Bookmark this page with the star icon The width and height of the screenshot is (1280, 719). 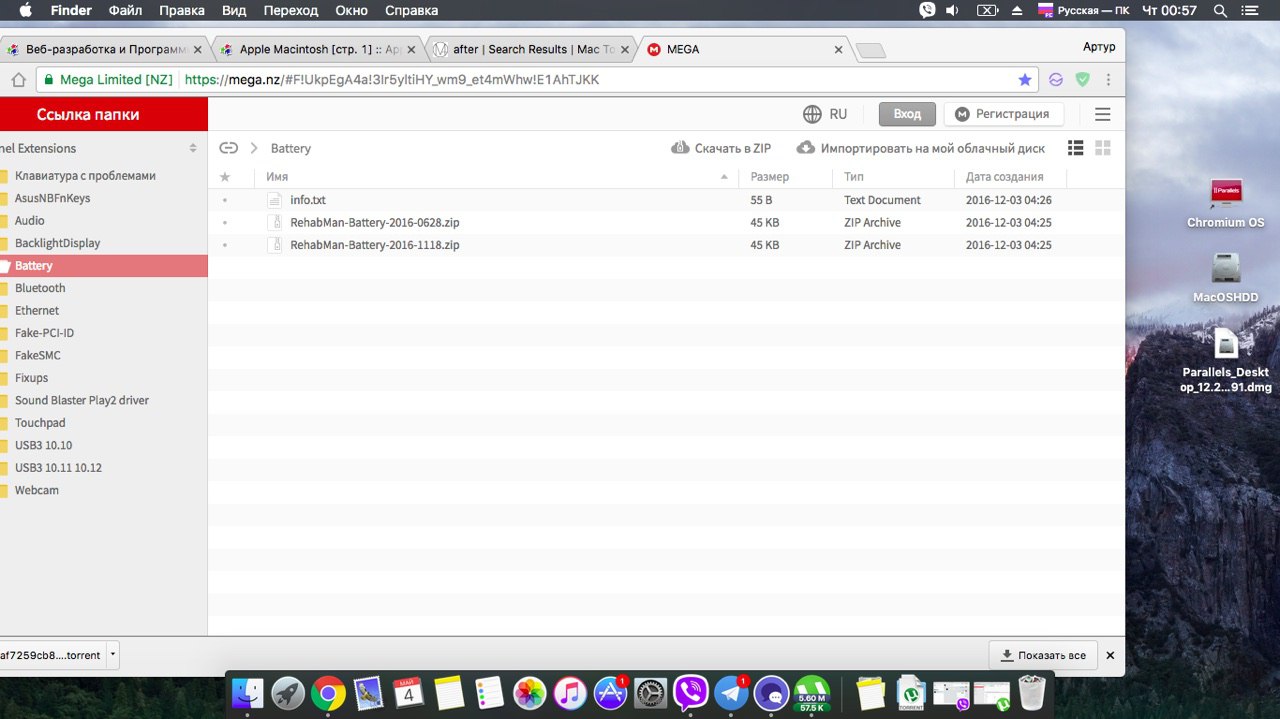pos(1025,79)
